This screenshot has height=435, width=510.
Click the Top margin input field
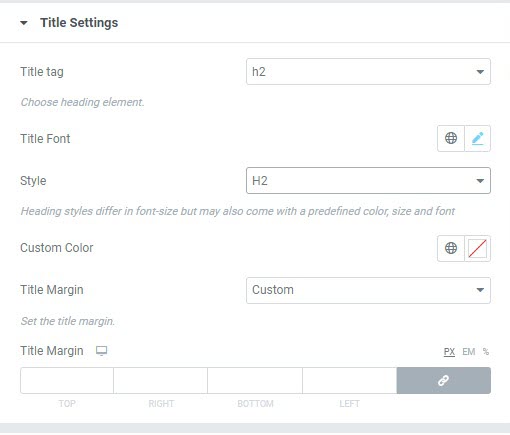click(67, 380)
